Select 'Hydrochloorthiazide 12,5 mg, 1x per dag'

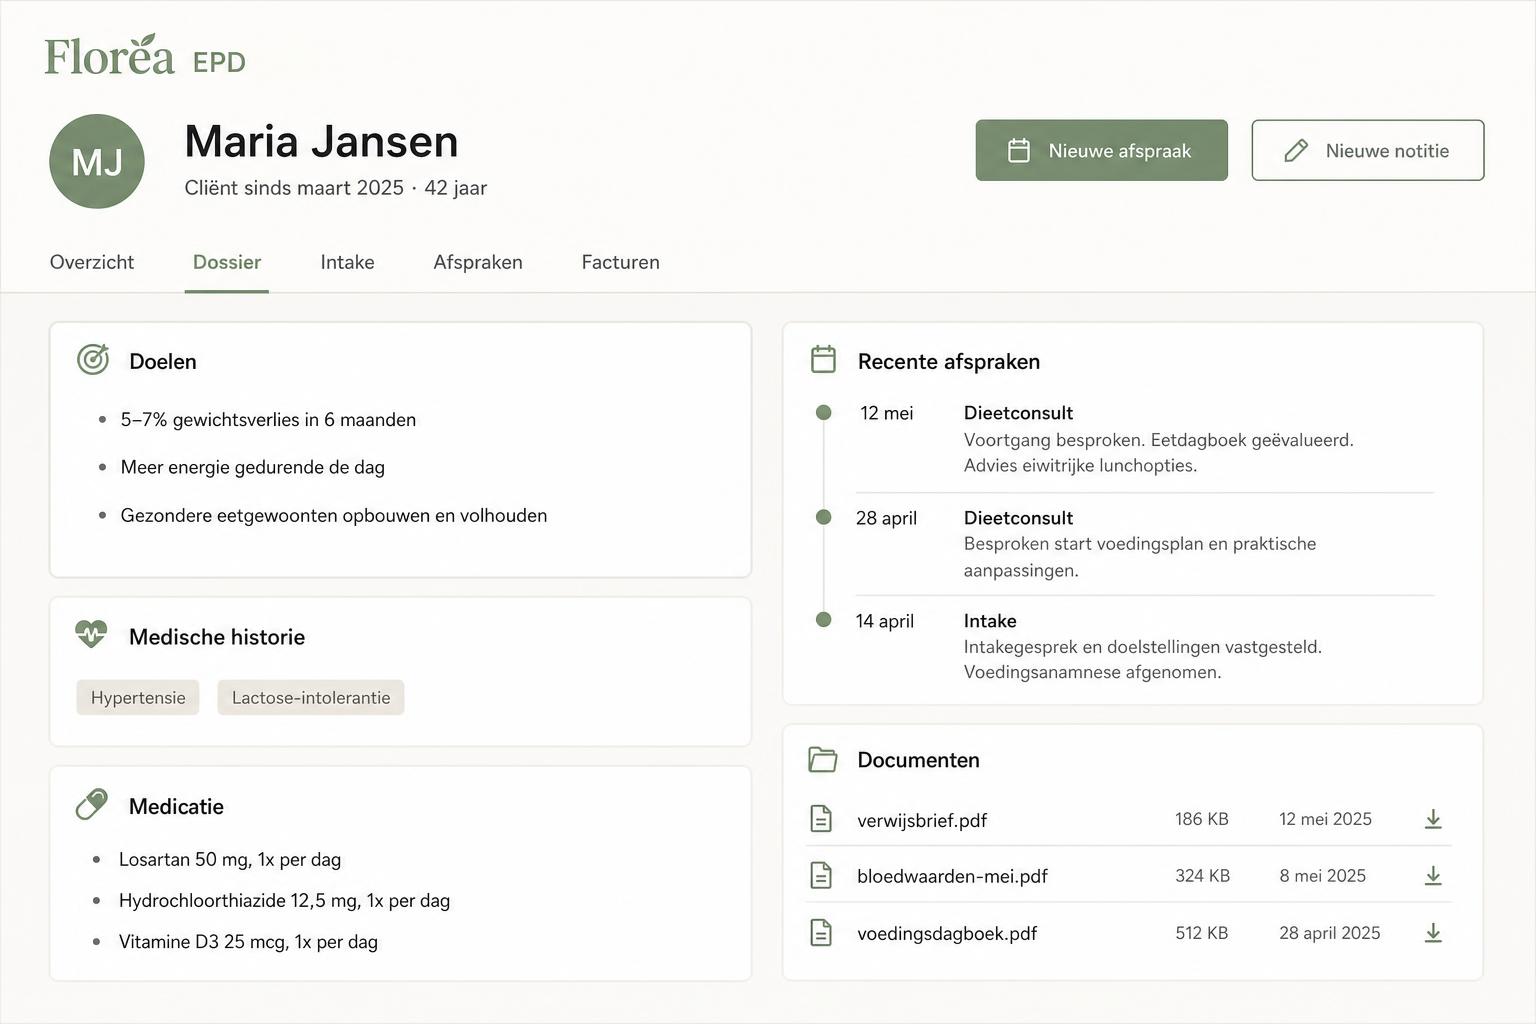284,900
